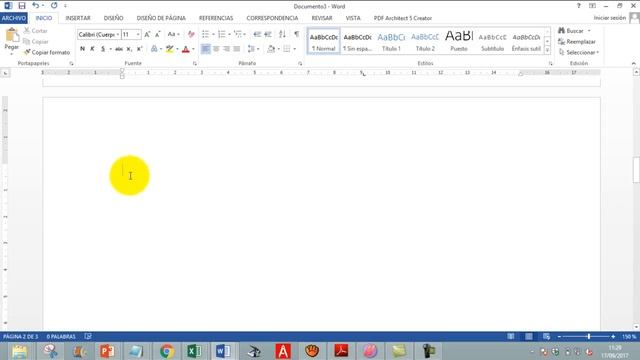Image resolution: width=640 pixels, height=360 pixels.
Task: Expand the font color dropdown arrow
Action: (x=193, y=49)
